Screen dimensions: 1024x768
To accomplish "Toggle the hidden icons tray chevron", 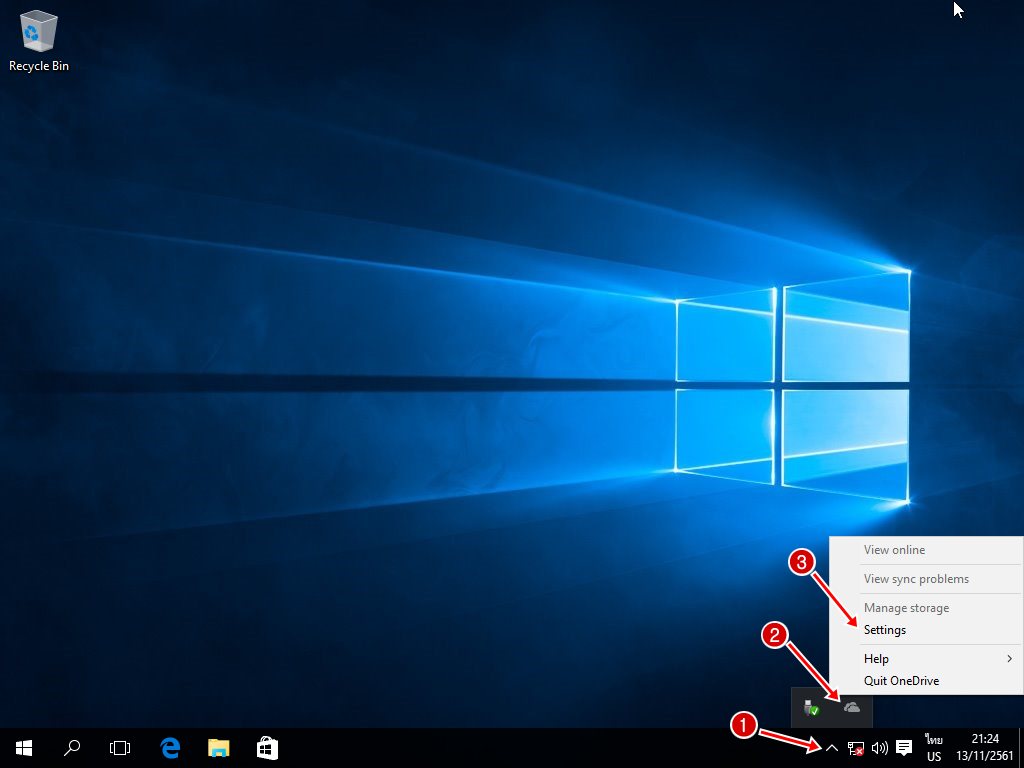I will [831, 748].
